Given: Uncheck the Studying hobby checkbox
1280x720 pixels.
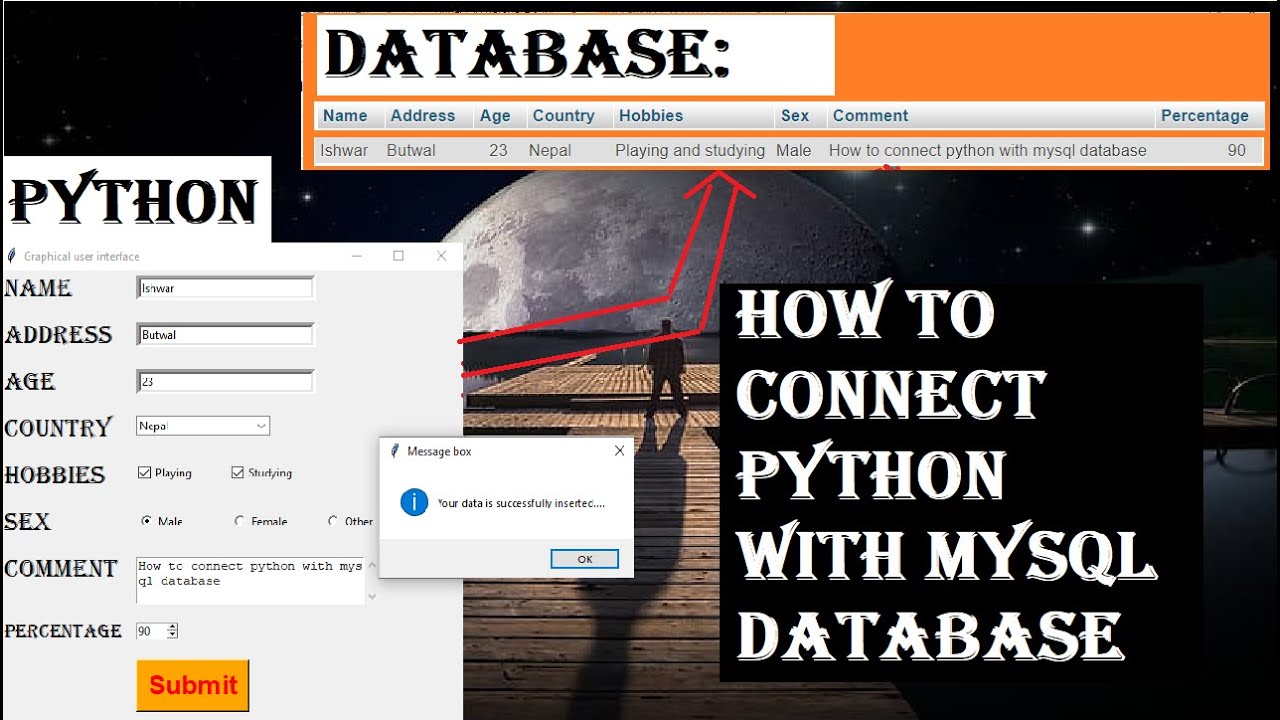Looking at the screenshot, I should tap(238, 473).
